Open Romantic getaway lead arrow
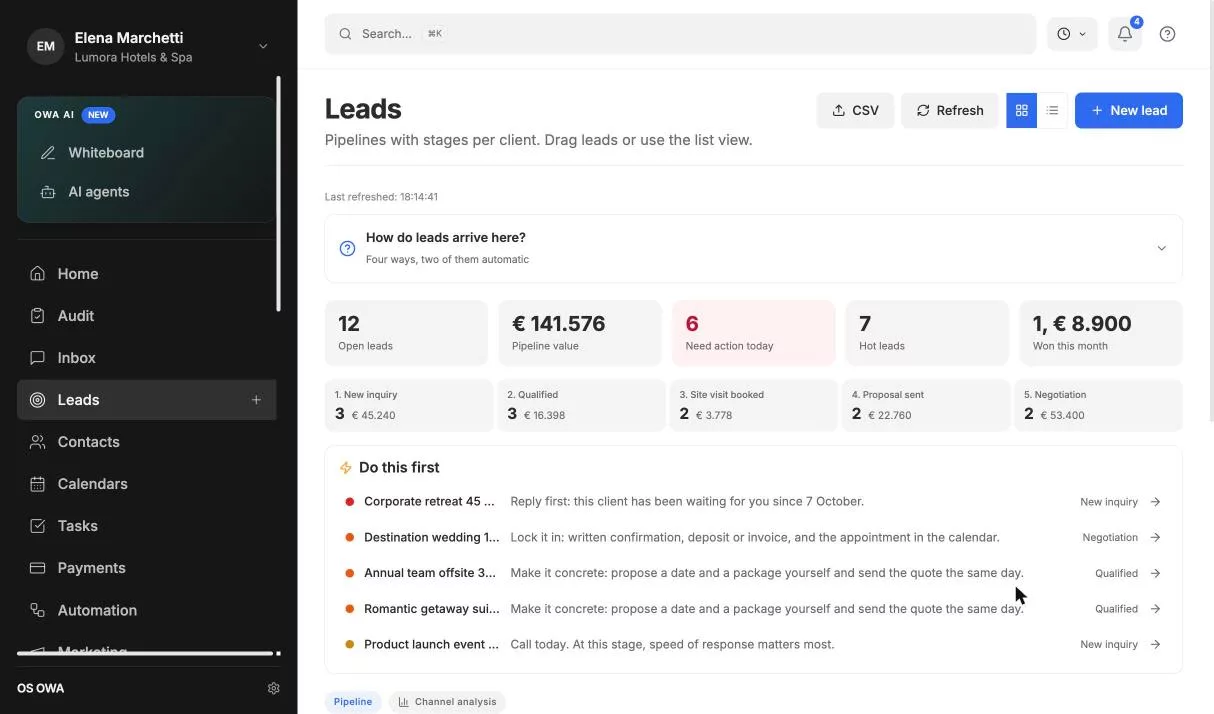The image size is (1214, 714). tap(1155, 609)
